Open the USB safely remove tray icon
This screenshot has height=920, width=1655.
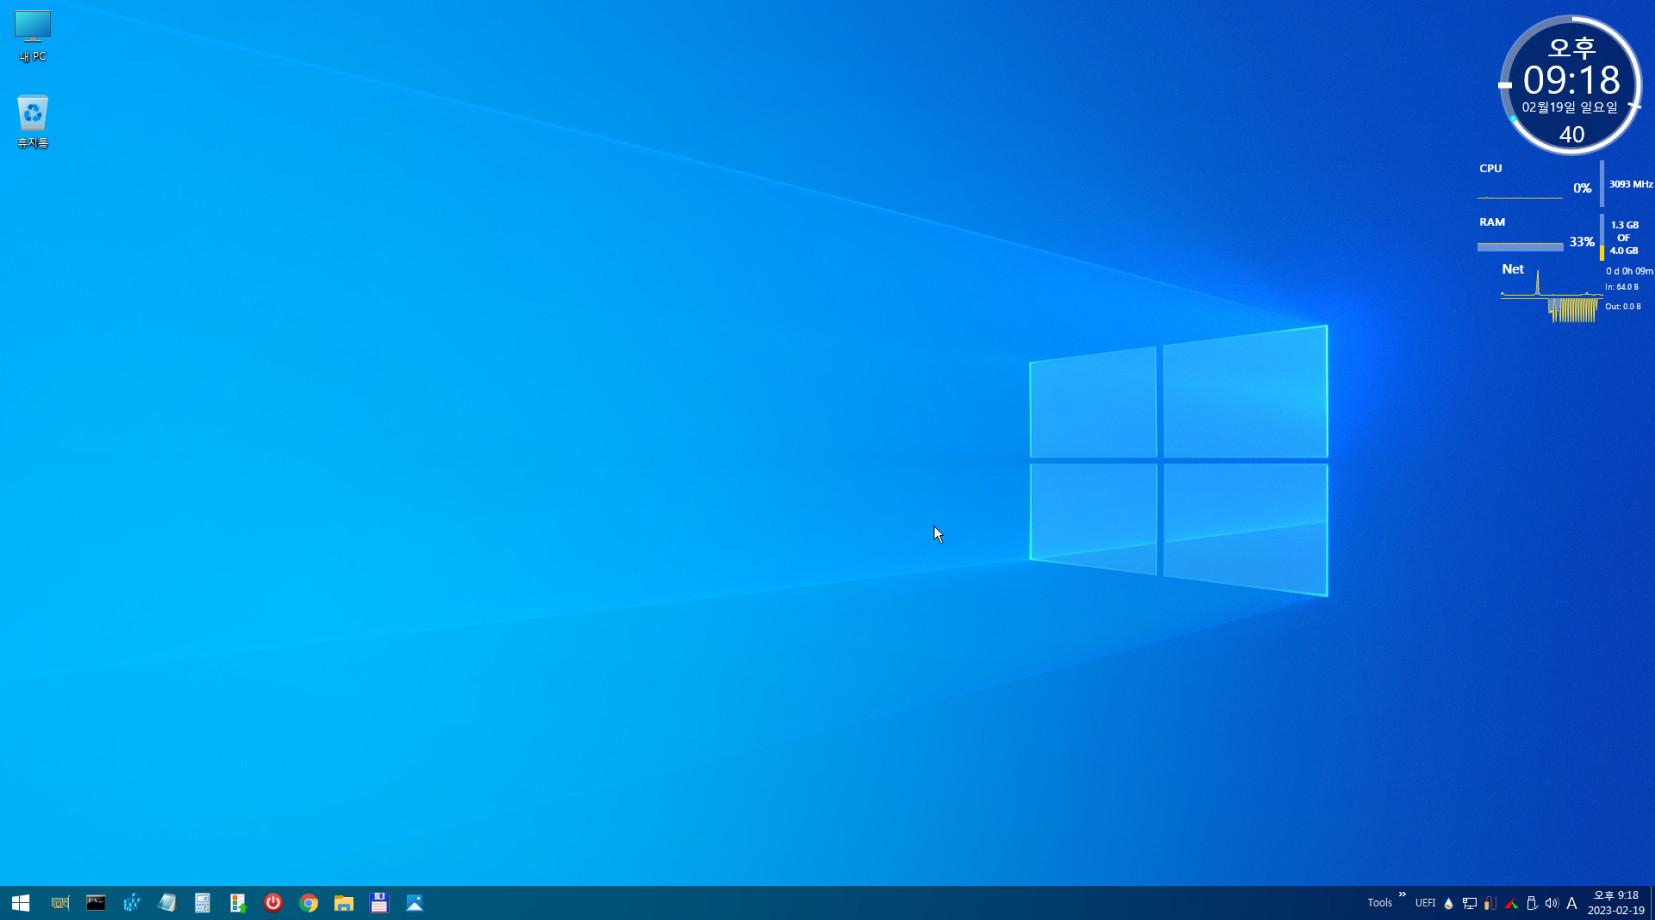(1531, 903)
